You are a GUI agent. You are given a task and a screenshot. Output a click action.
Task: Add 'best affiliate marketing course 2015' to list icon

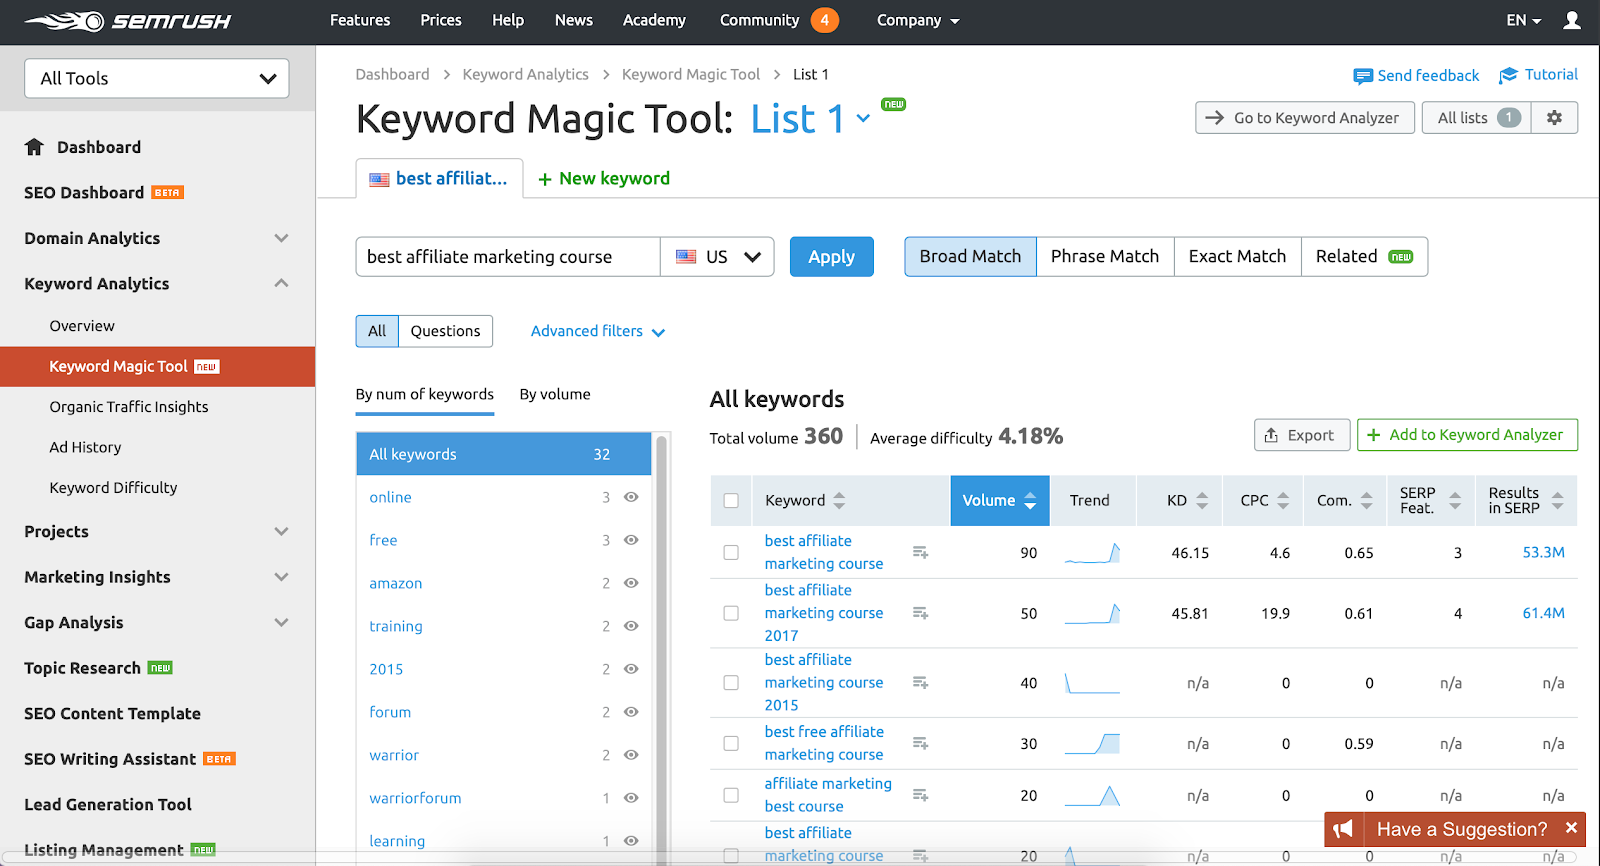(x=920, y=683)
